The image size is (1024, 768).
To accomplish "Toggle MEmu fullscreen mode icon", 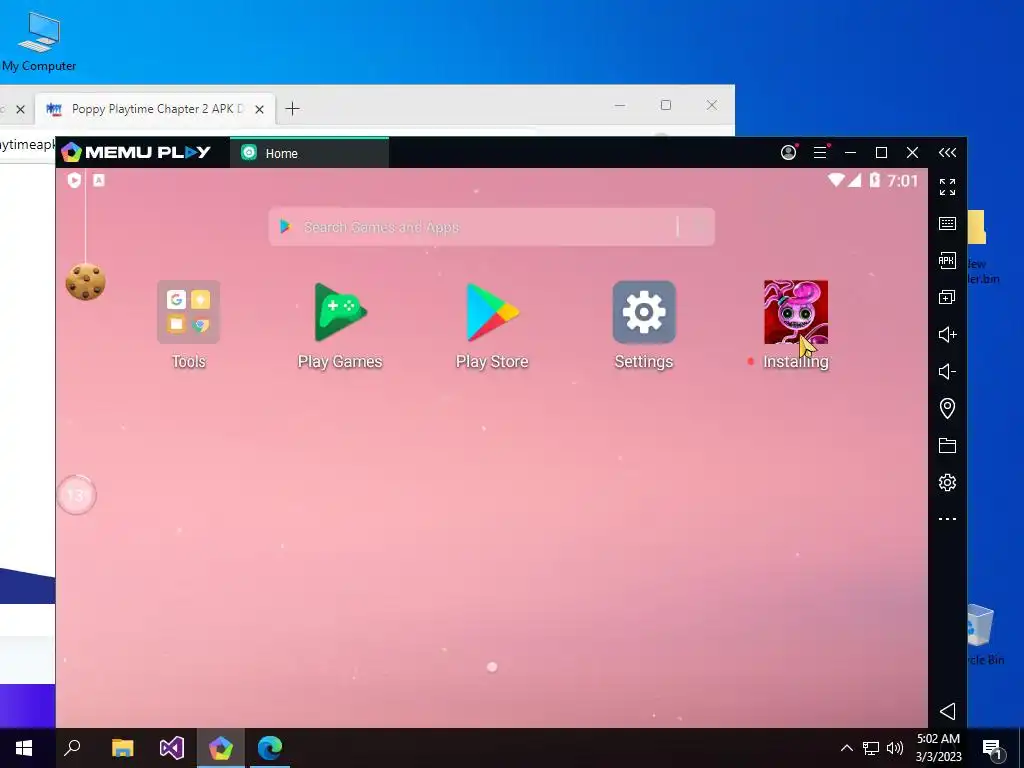I will click(948, 187).
